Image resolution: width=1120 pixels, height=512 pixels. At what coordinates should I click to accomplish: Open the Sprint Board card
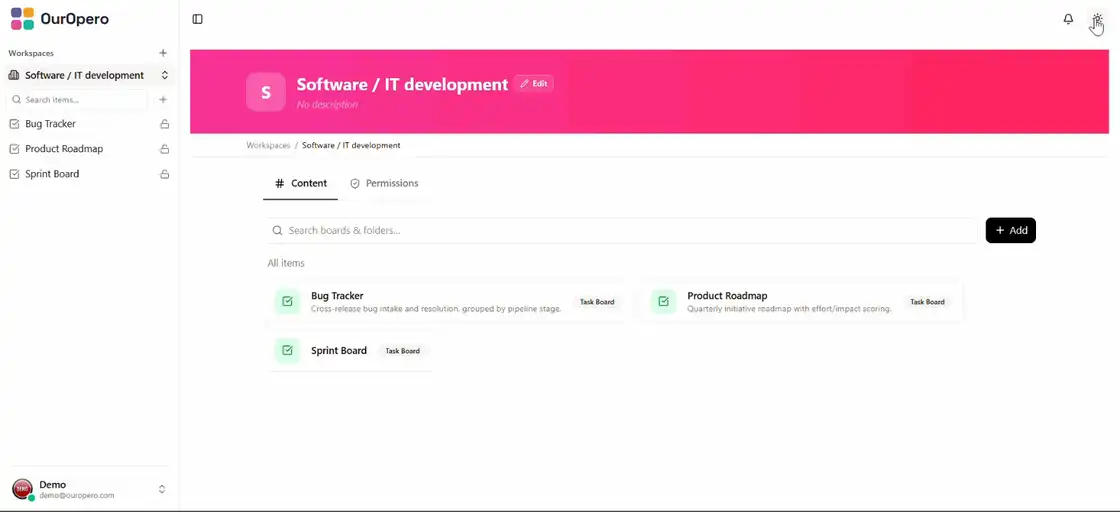(x=351, y=351)
